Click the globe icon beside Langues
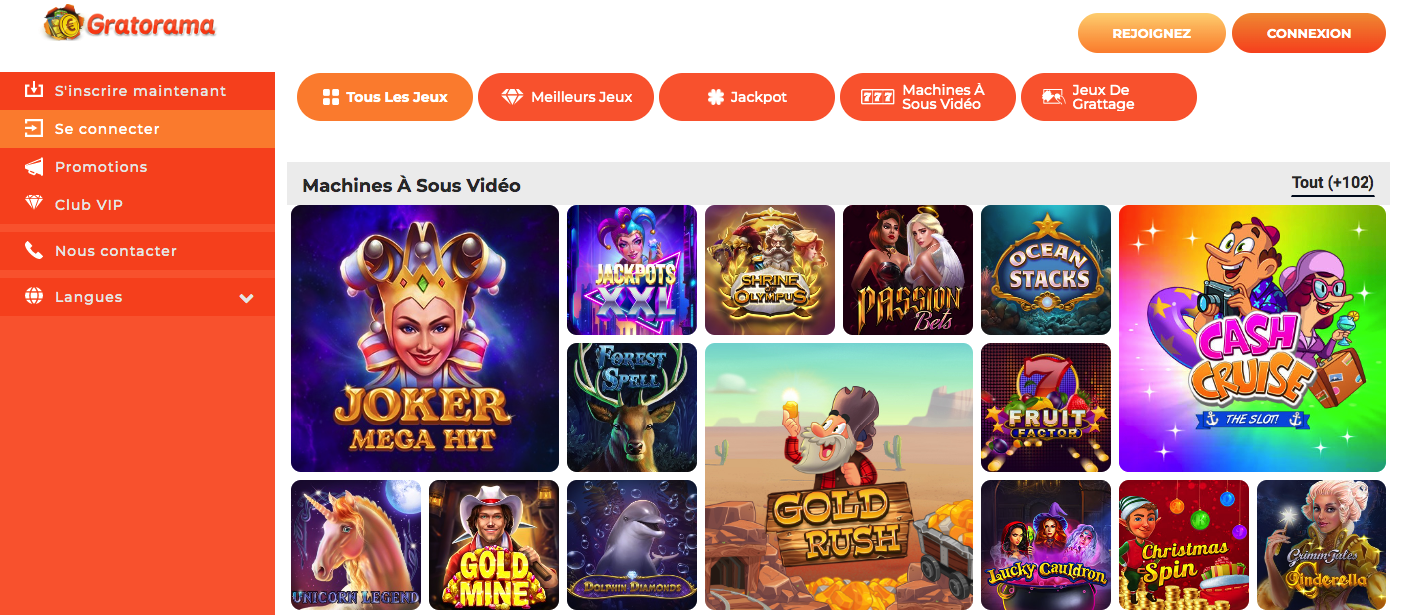This screenshot has width=1412, height=615. coord(34,296)
